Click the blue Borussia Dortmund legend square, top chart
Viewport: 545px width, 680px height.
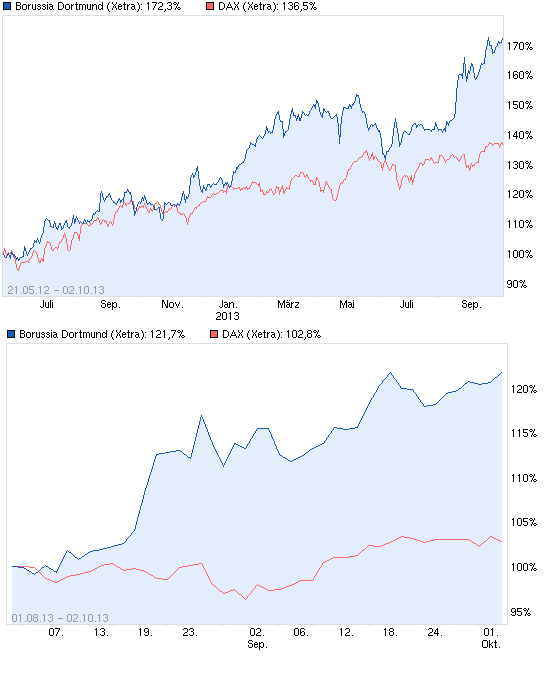click(7, 7)
